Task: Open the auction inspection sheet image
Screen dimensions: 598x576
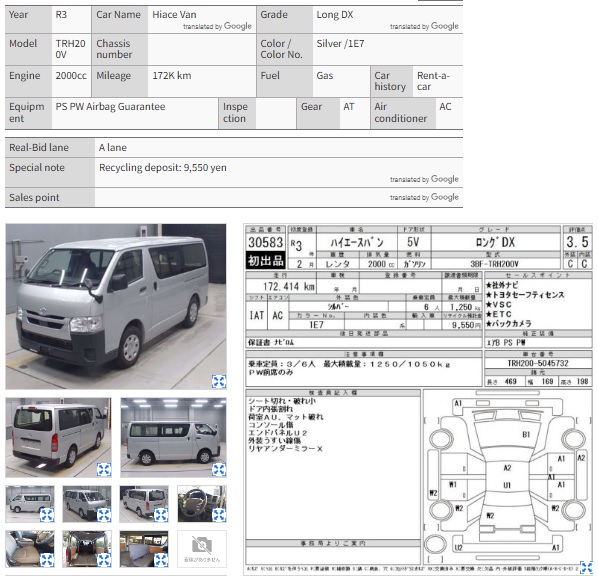Action: pos(418,399)
